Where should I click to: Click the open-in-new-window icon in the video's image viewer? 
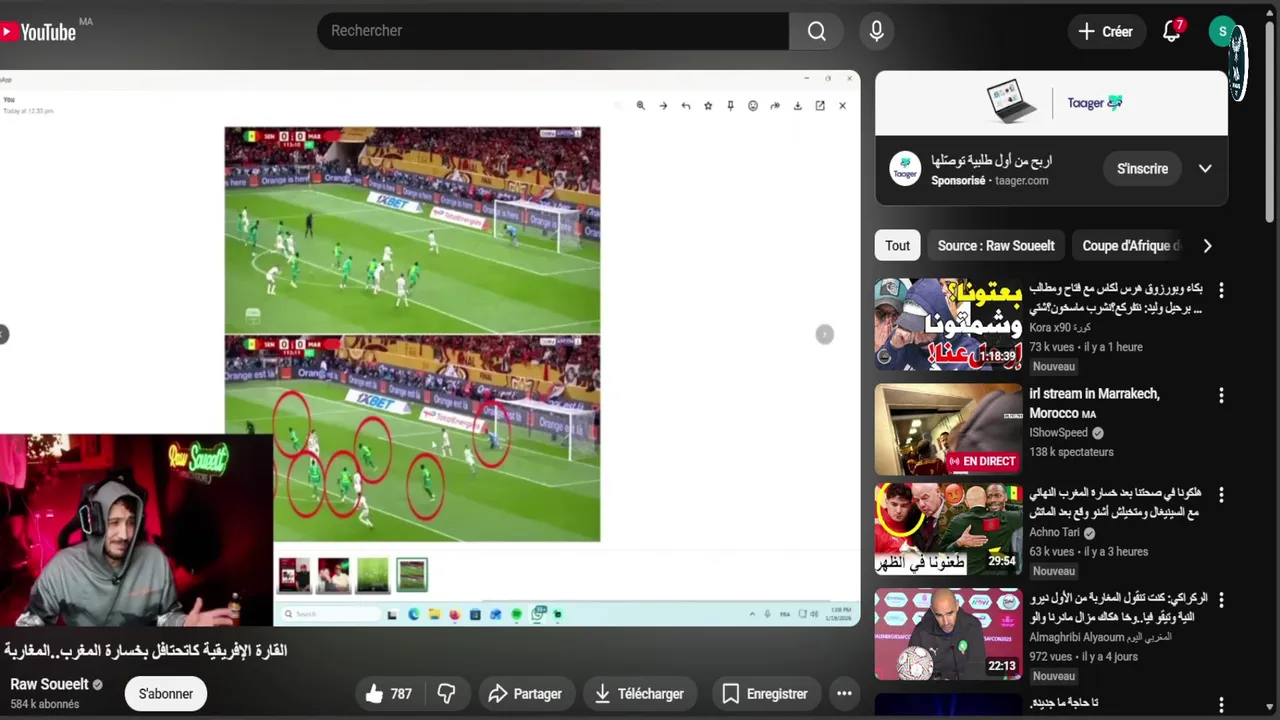pos(820,106)
